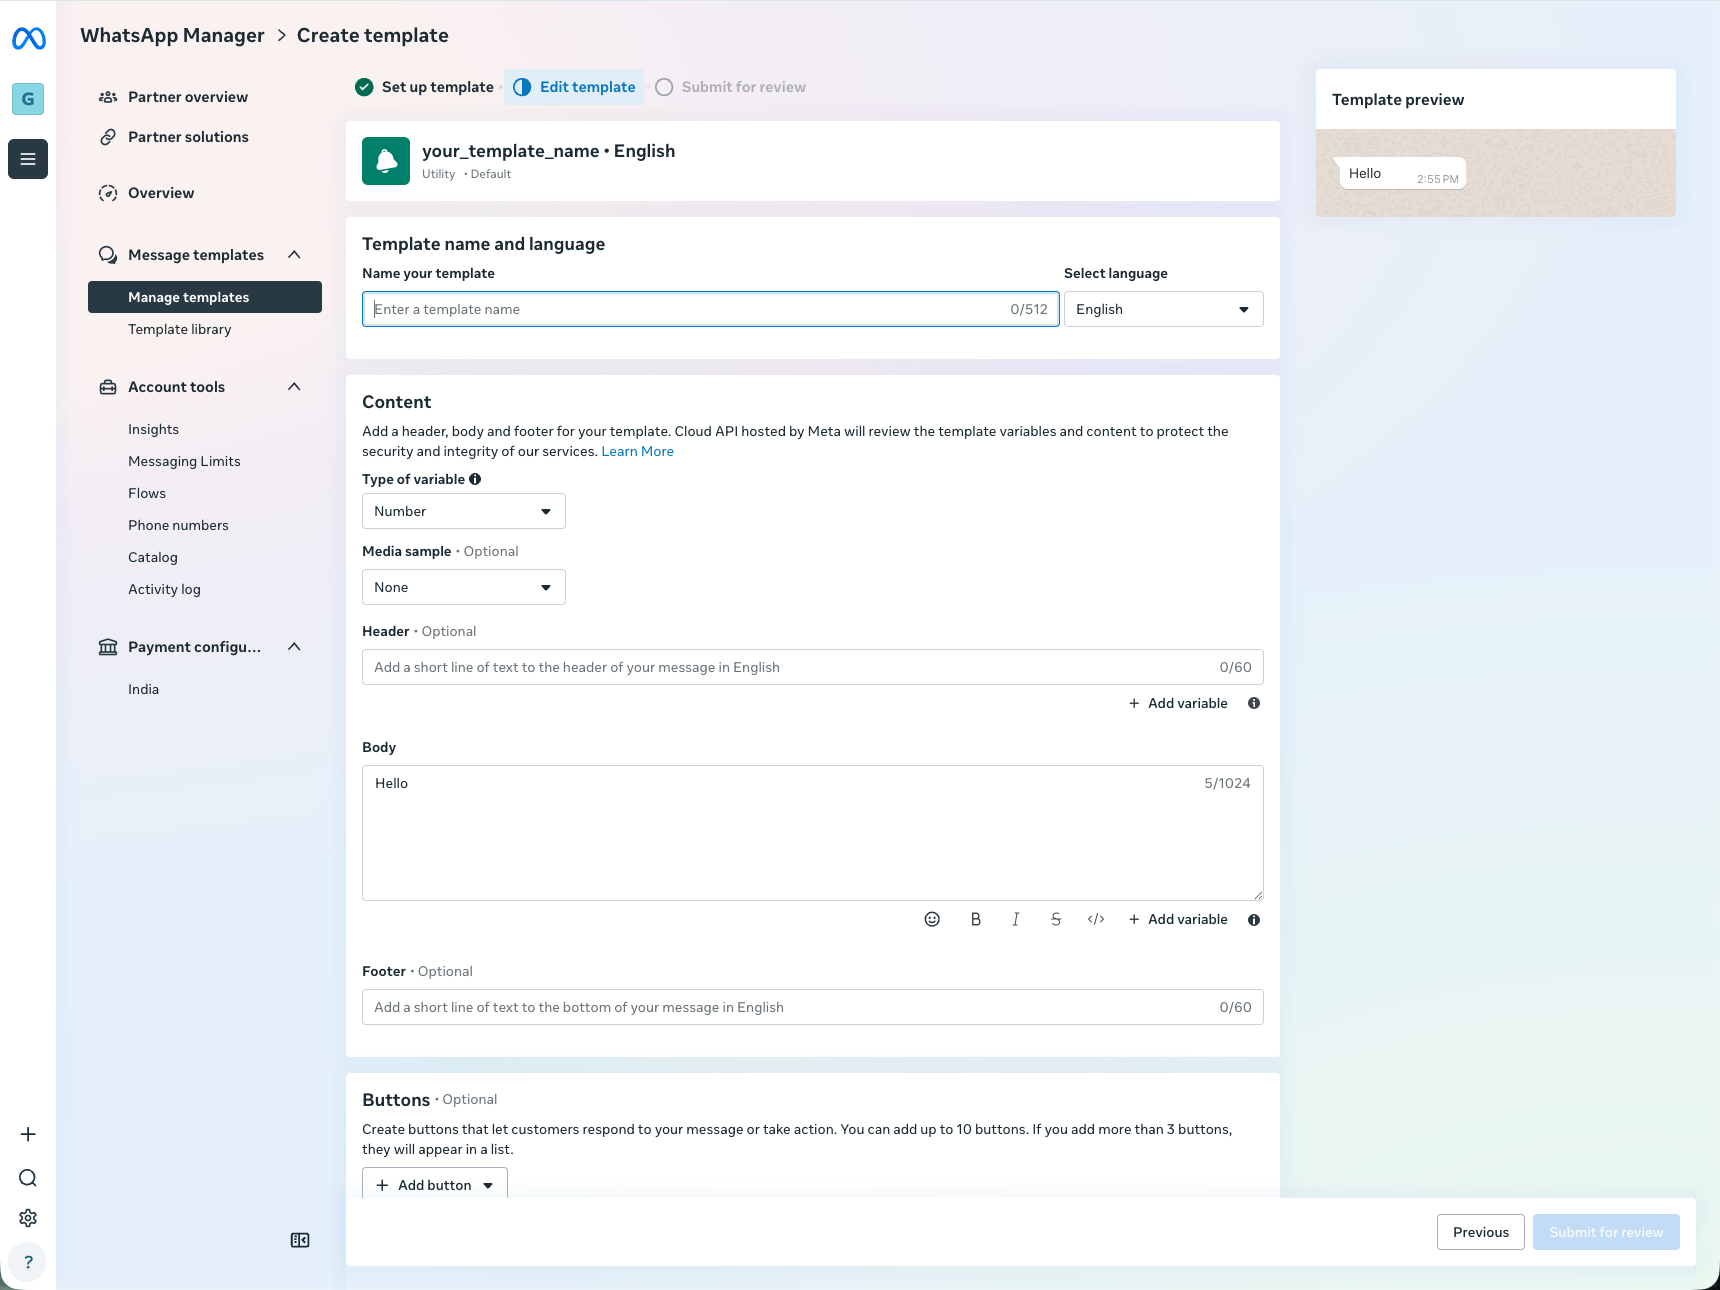Click the help question mark icon
1720x1290 pixels.
(28, 1262)
